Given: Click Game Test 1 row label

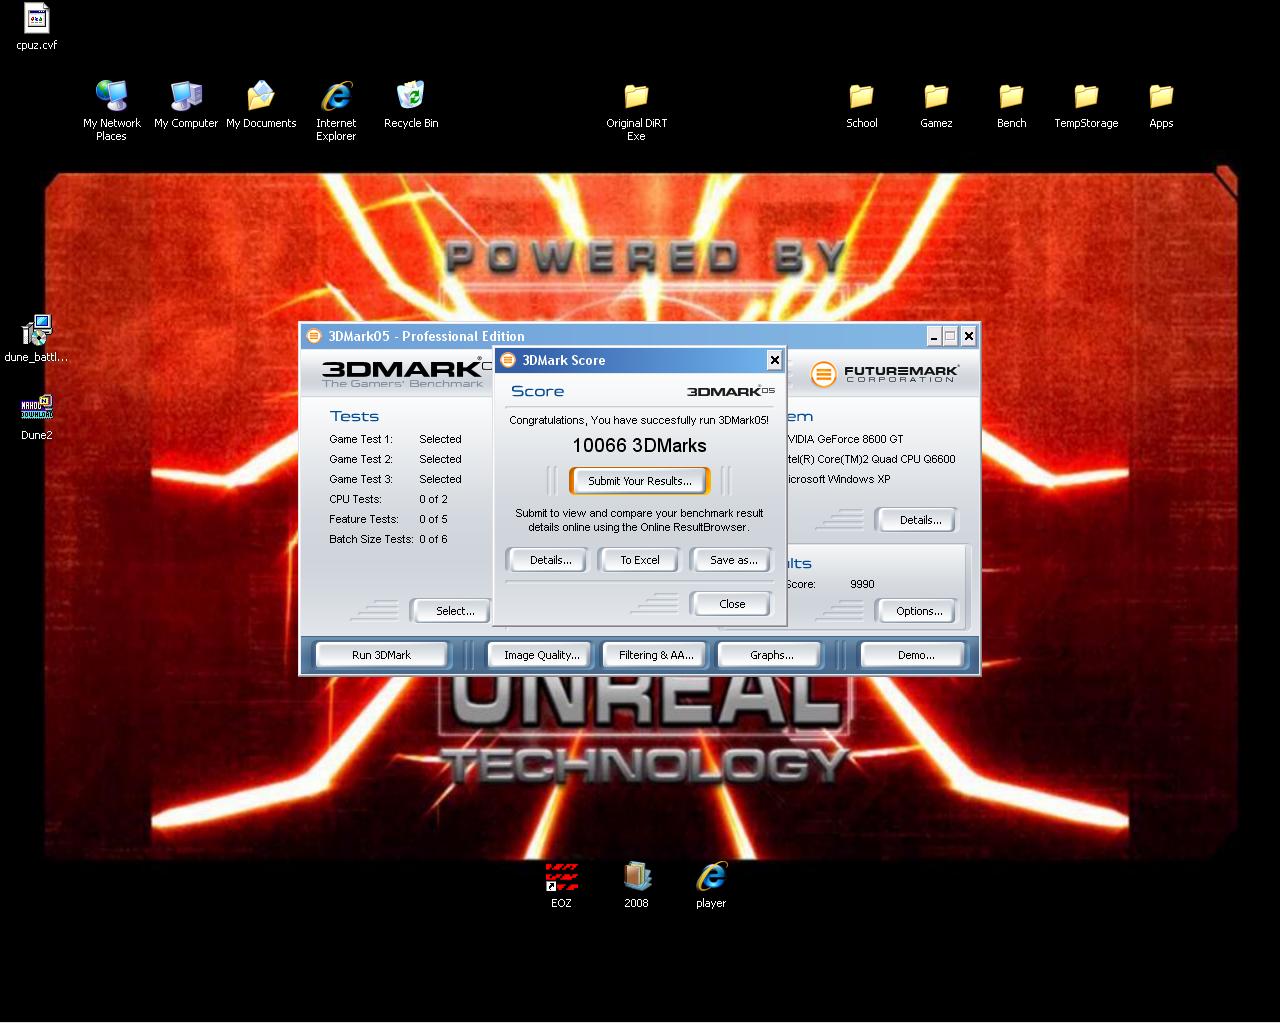Looking at the screenshot, I should (361, 439).
